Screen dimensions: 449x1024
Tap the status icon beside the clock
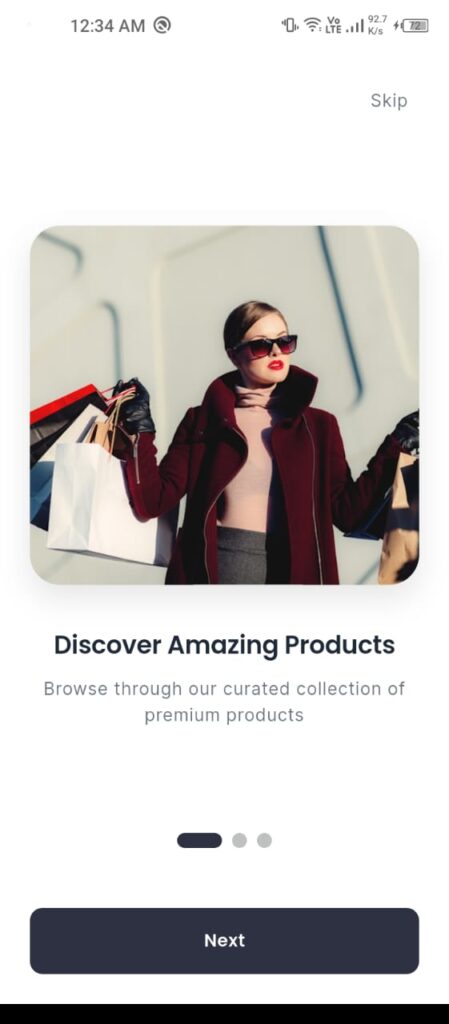[162, 25]
